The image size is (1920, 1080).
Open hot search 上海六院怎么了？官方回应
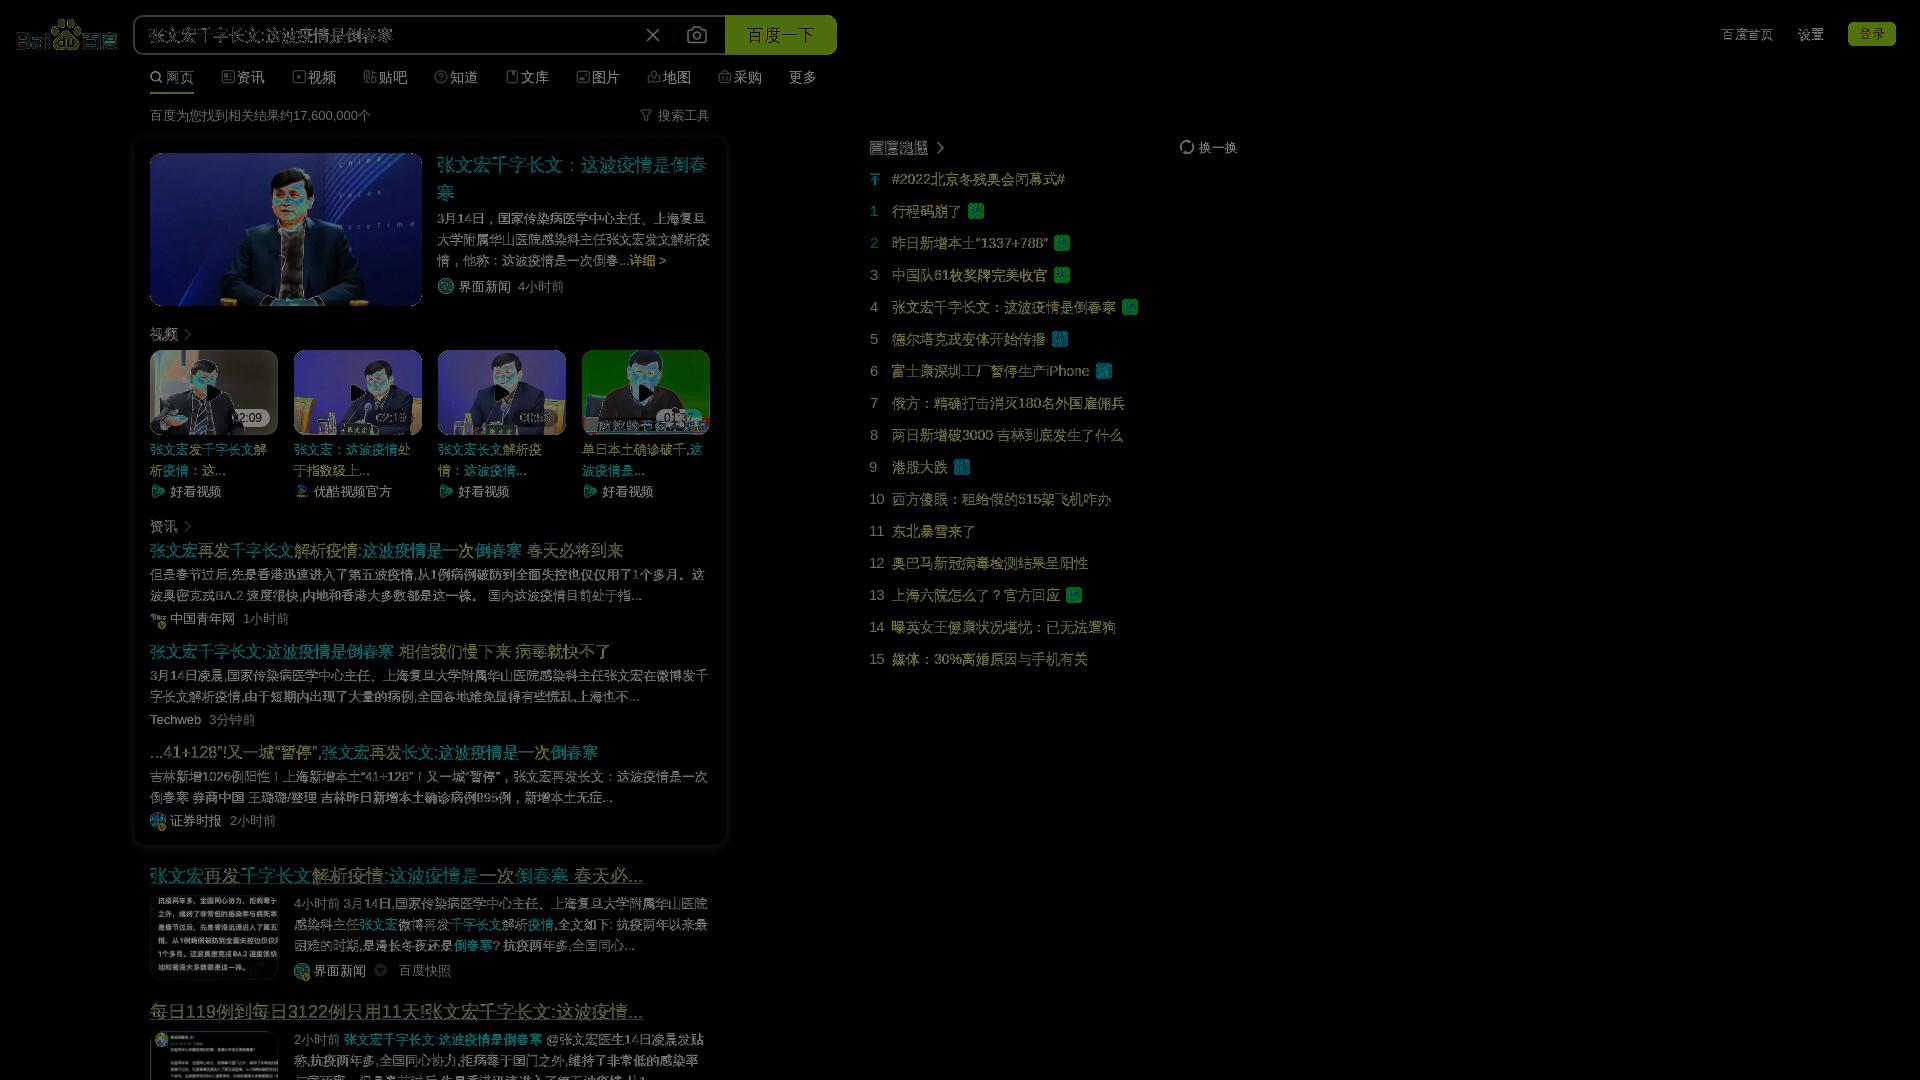coord(975,595)
